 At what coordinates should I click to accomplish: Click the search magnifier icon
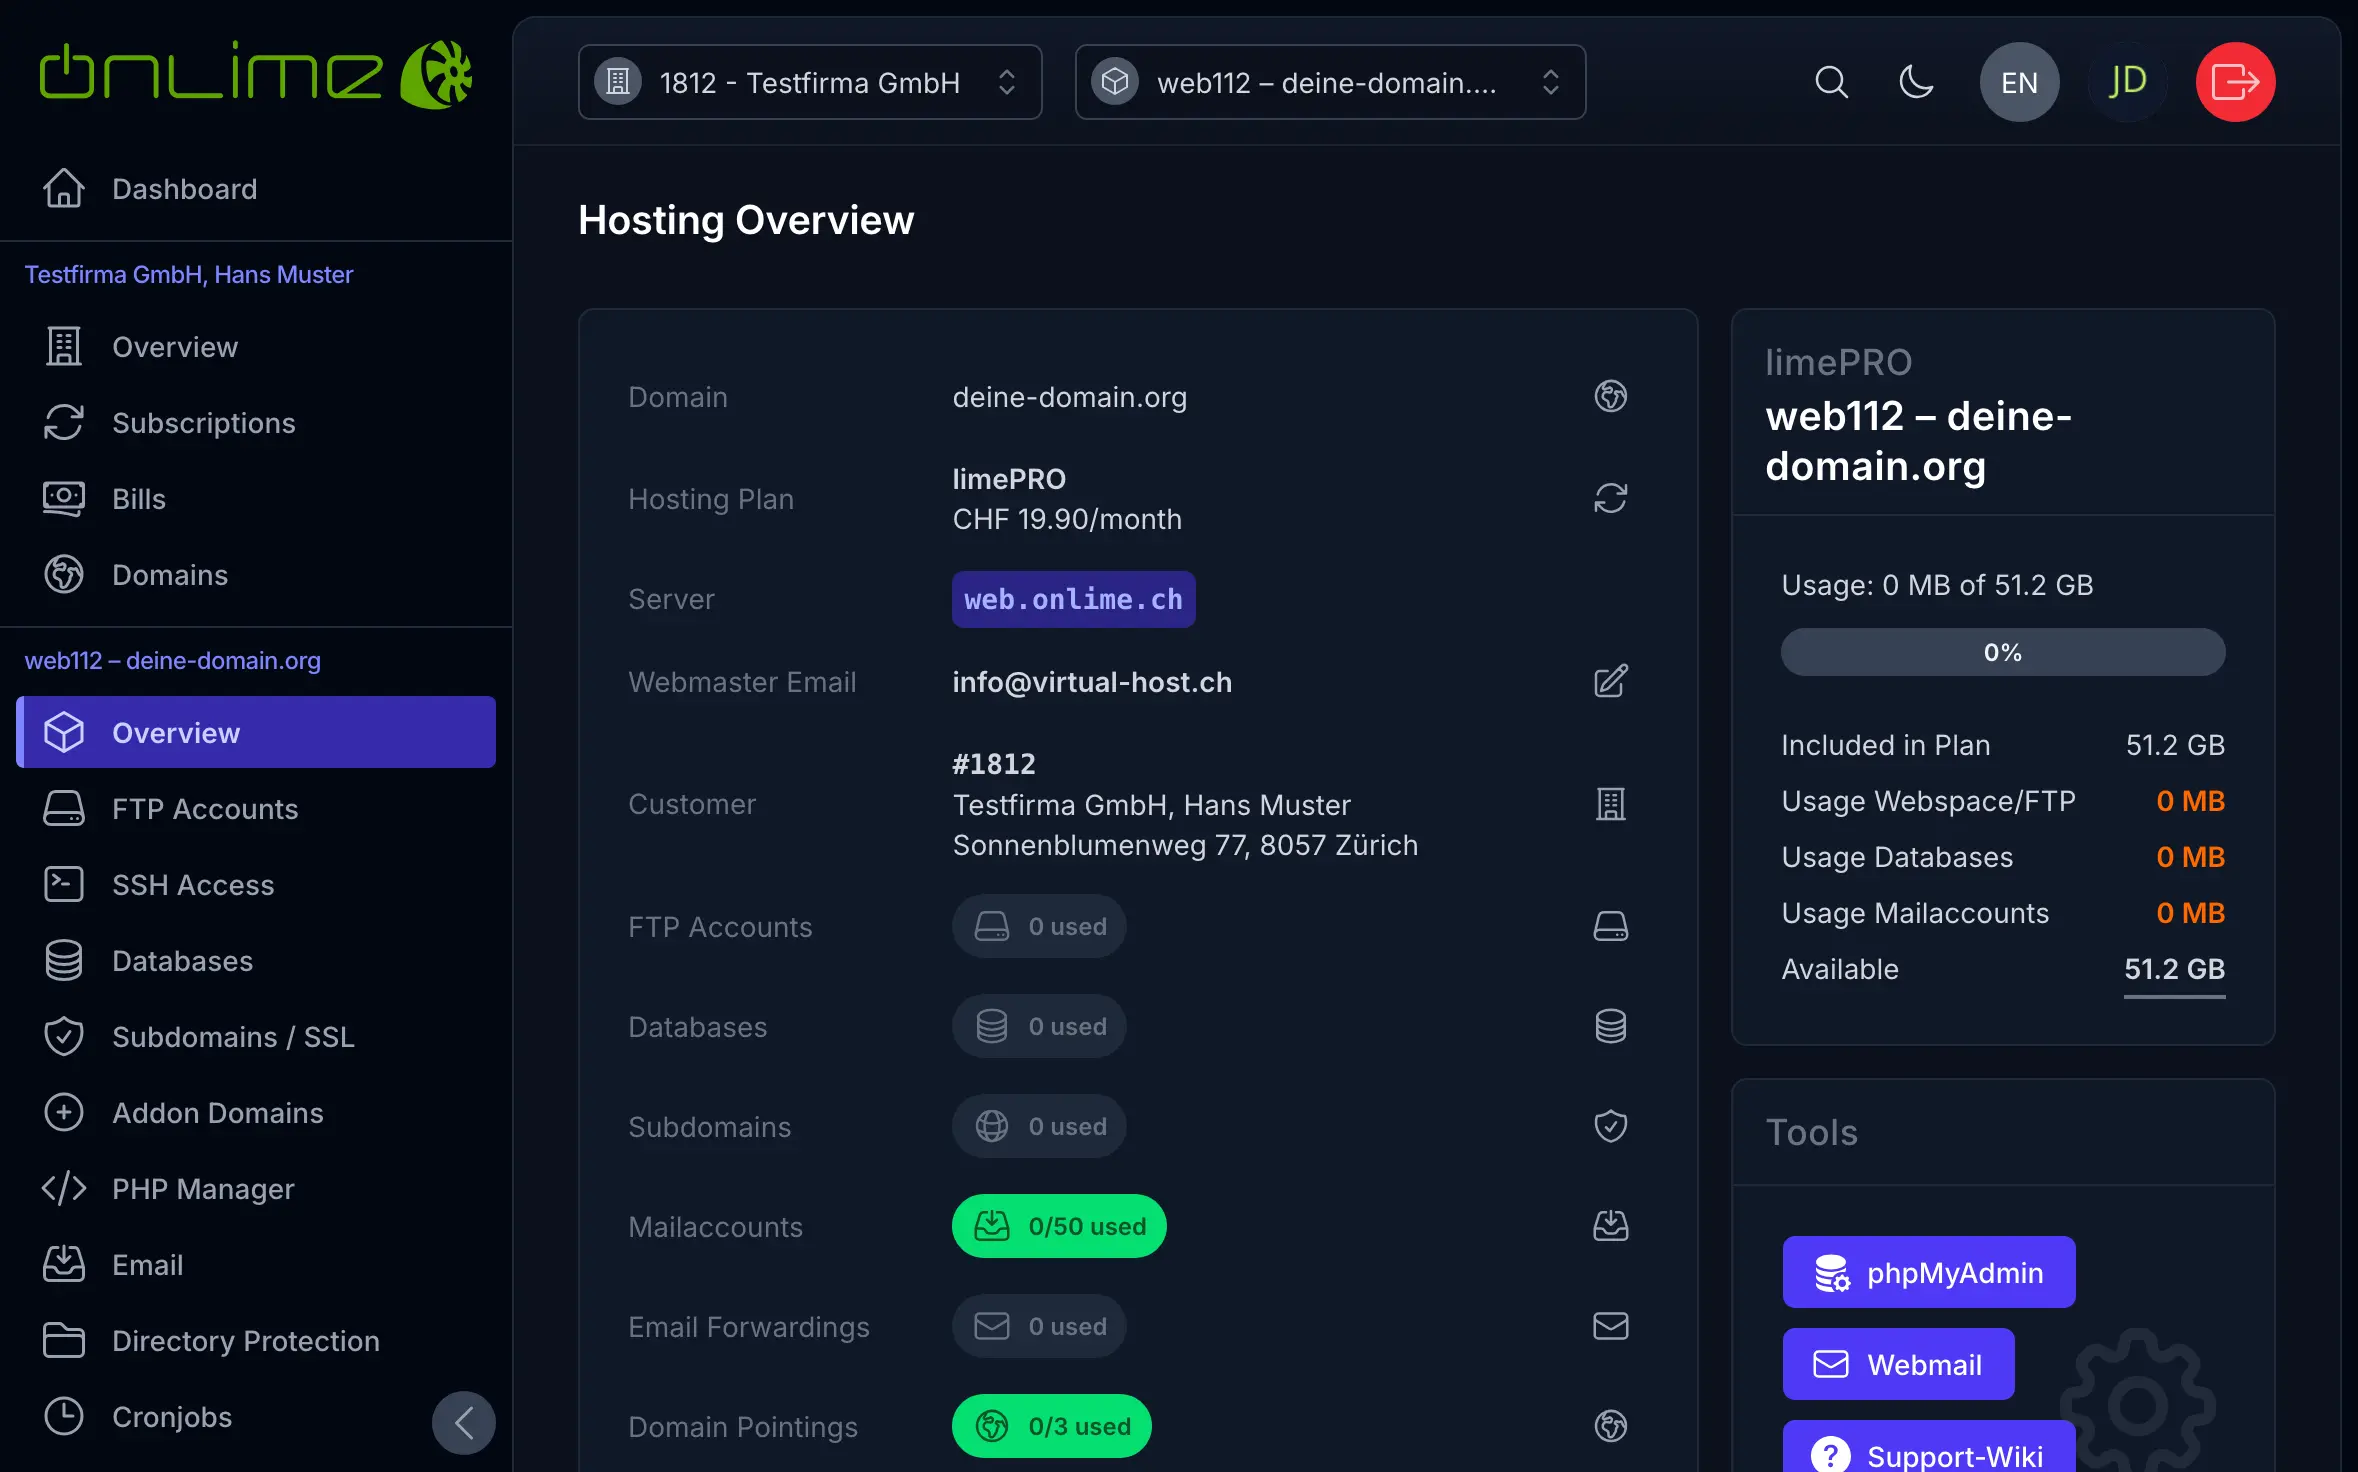tap(1831, 82)
